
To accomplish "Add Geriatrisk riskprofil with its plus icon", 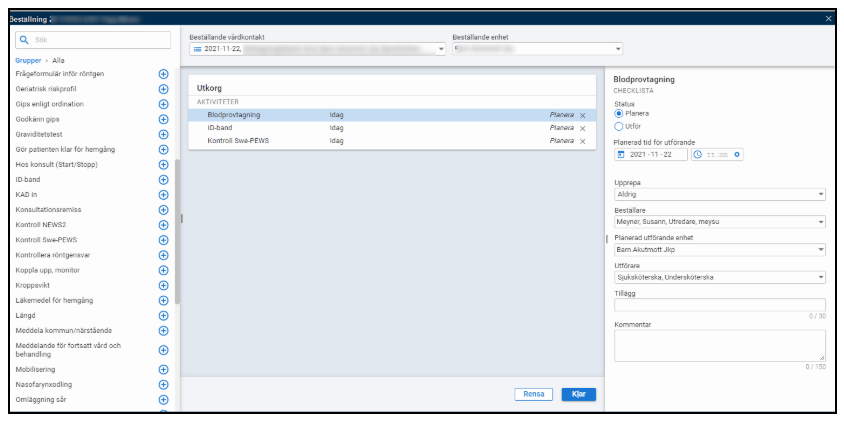I will [163, 89].
